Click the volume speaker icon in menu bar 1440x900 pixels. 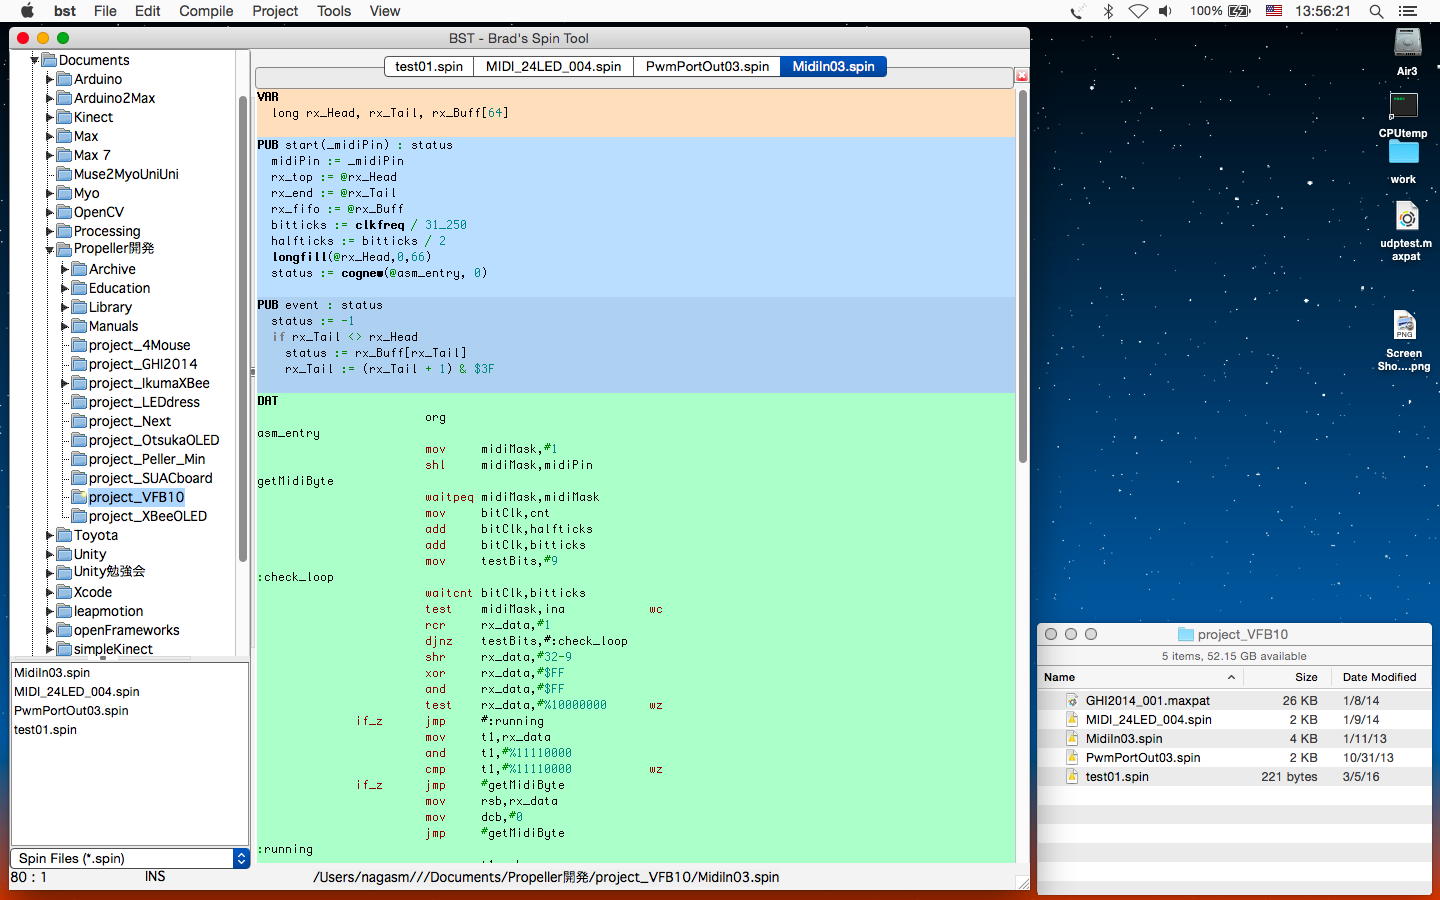click(1165, 11)
